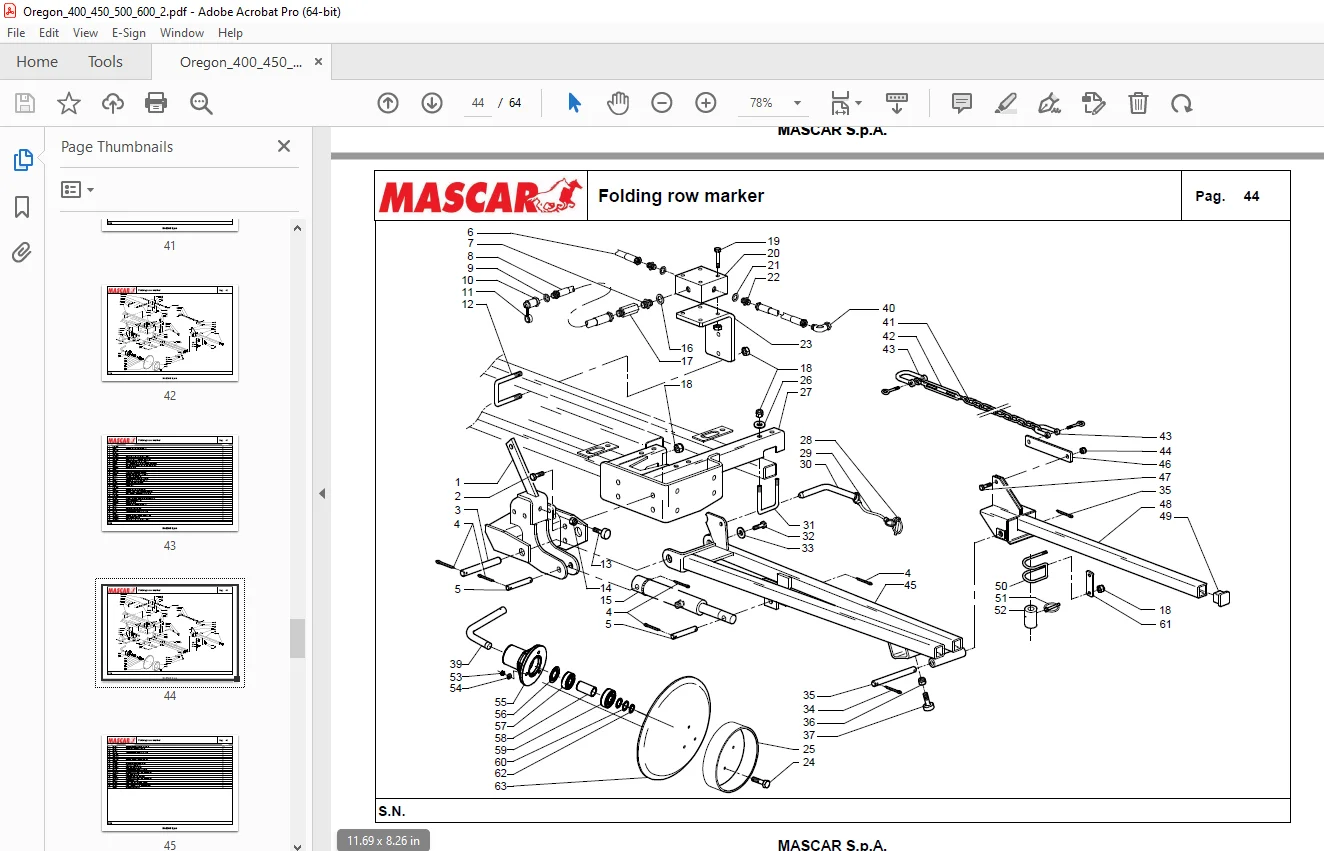The image size is (1324, 851).
Task: Show Page Thumbnails panel icon in sidebar
Action: coord(22,160)
